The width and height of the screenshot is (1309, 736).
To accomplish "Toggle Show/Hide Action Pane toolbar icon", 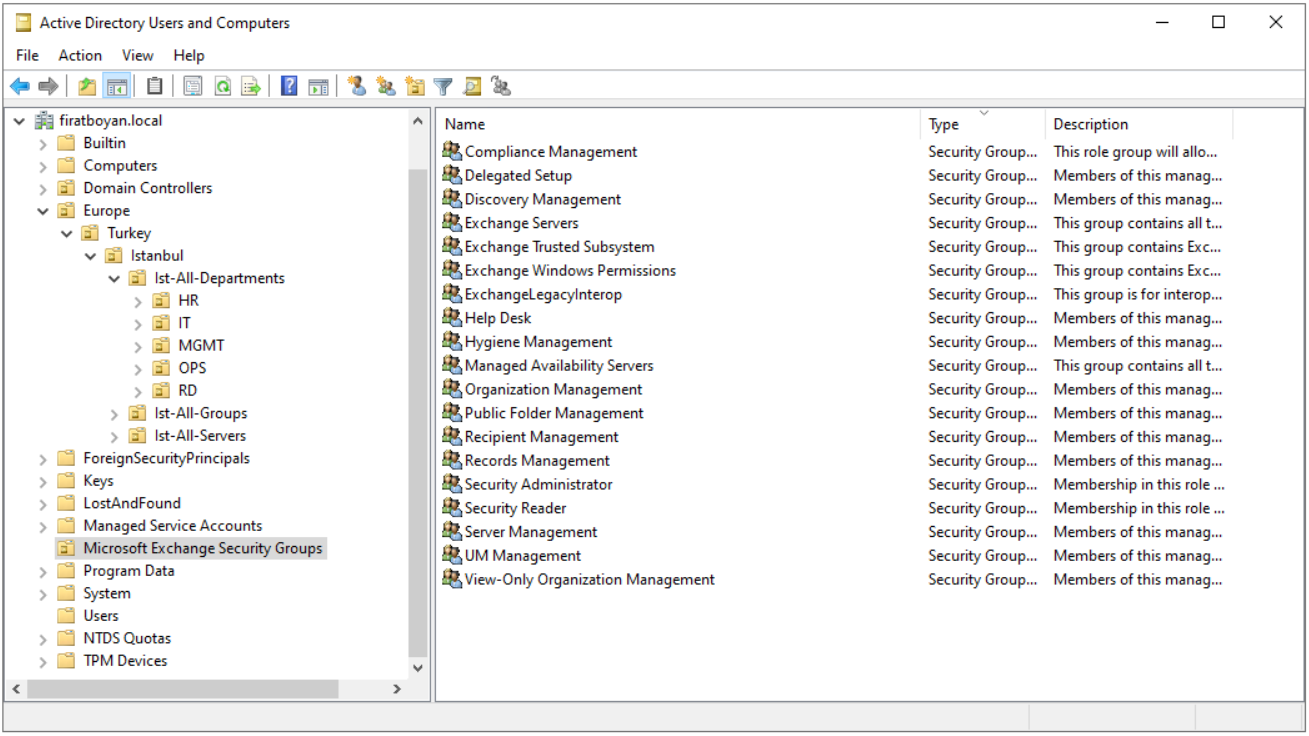I will tap(318, 87).
